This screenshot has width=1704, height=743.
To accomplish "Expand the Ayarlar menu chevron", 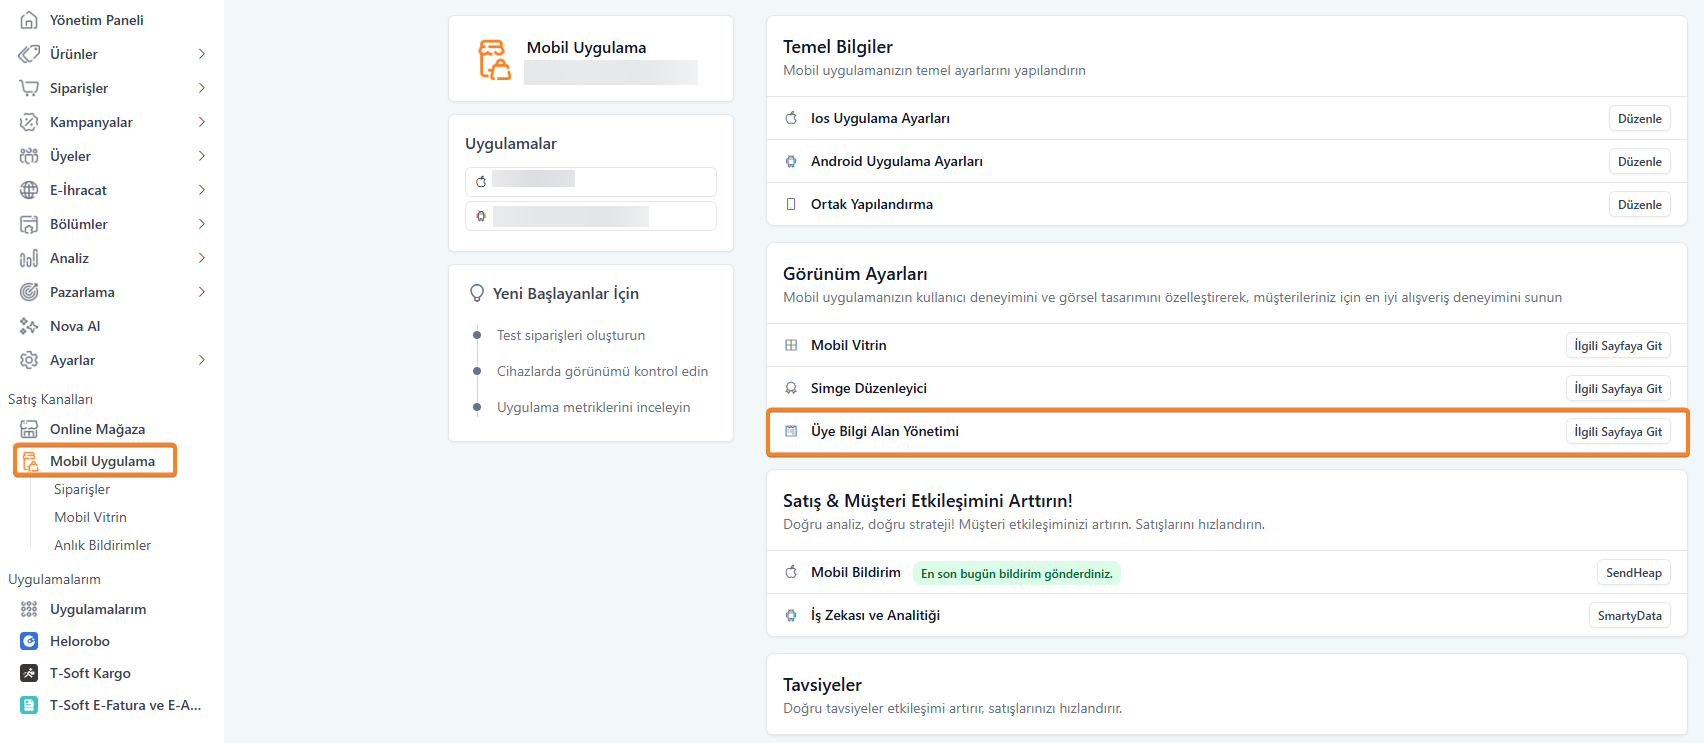I will click(201, 360).
